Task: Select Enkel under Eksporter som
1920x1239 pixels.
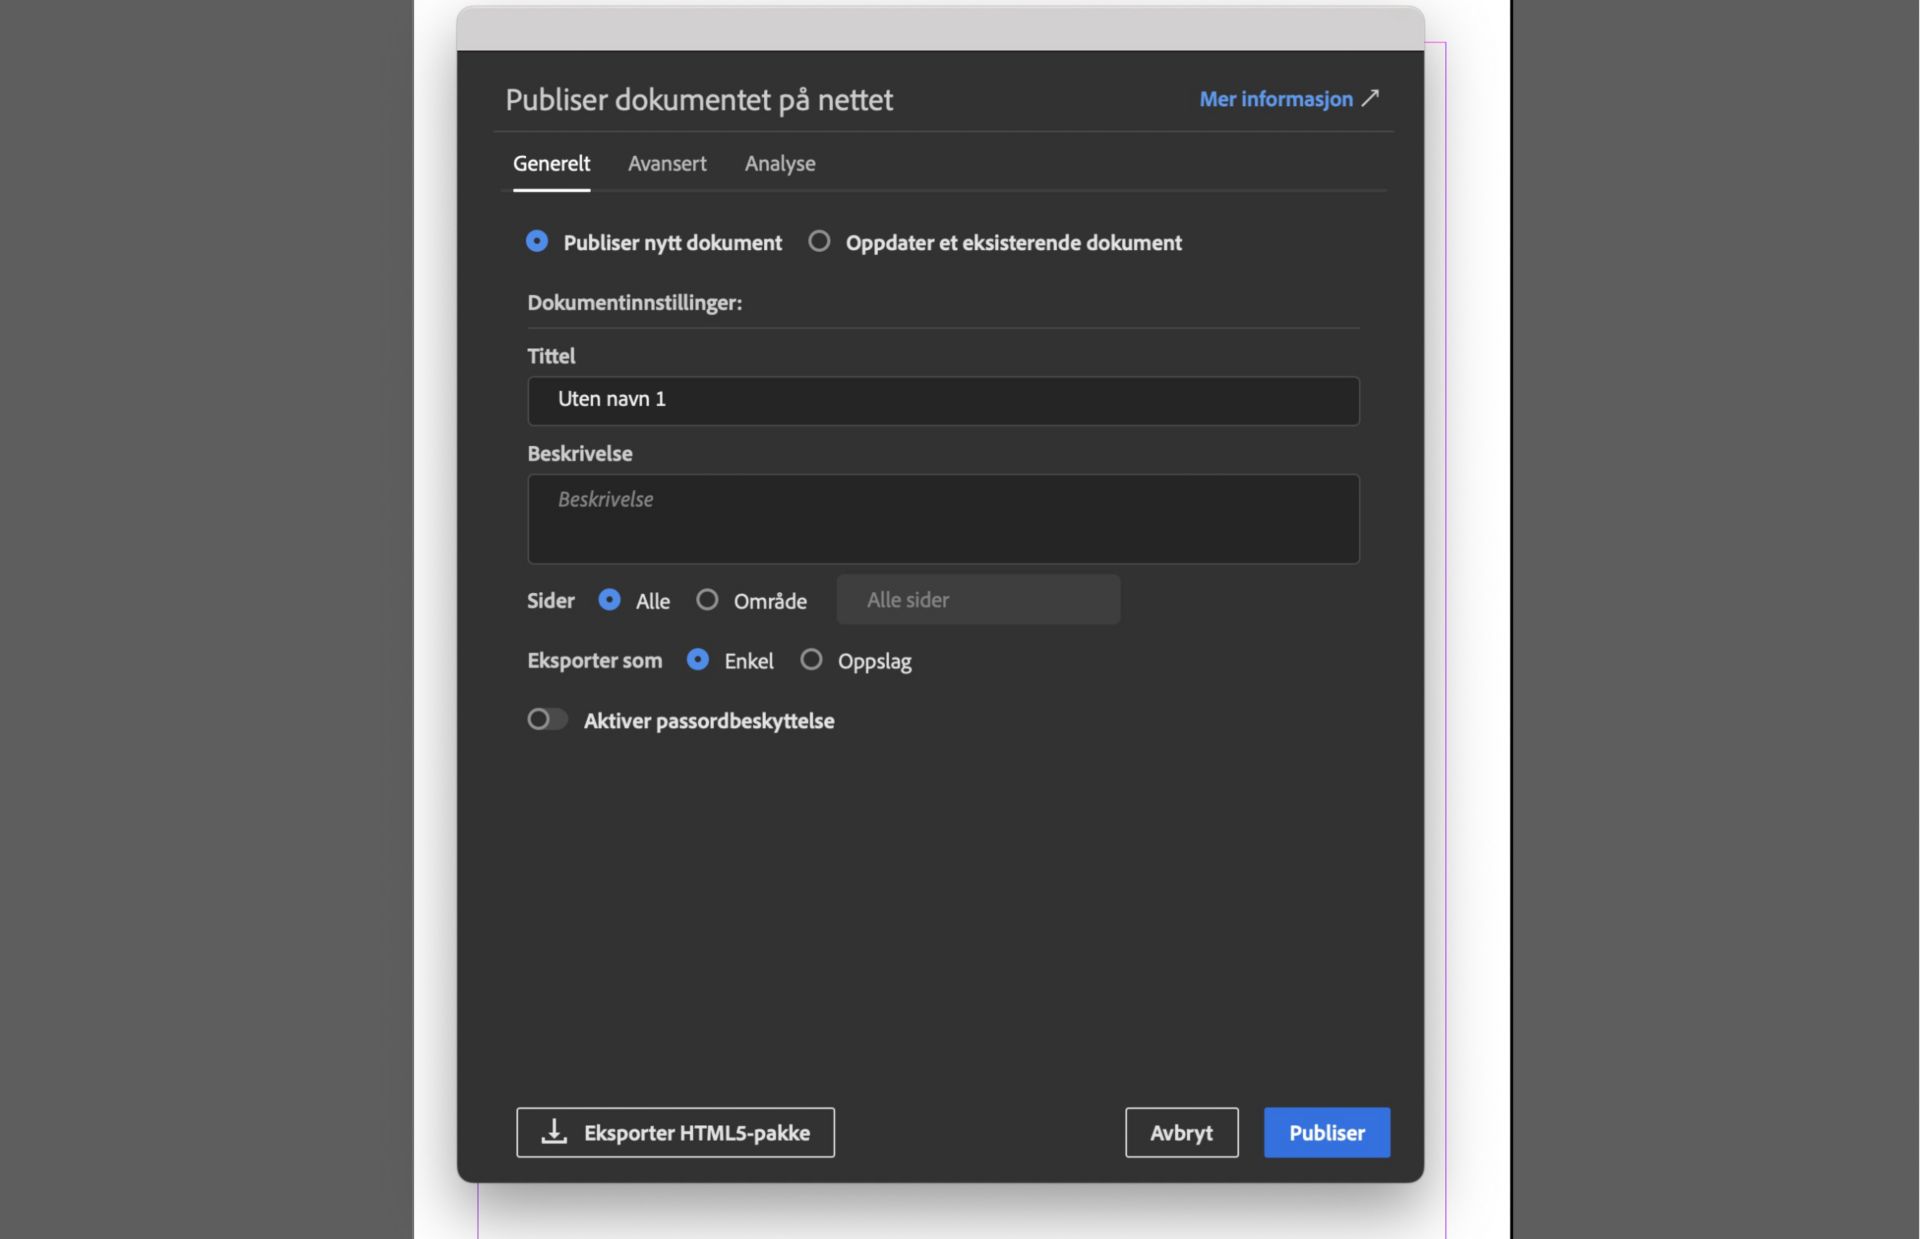Action: click(x=700, y=660)
